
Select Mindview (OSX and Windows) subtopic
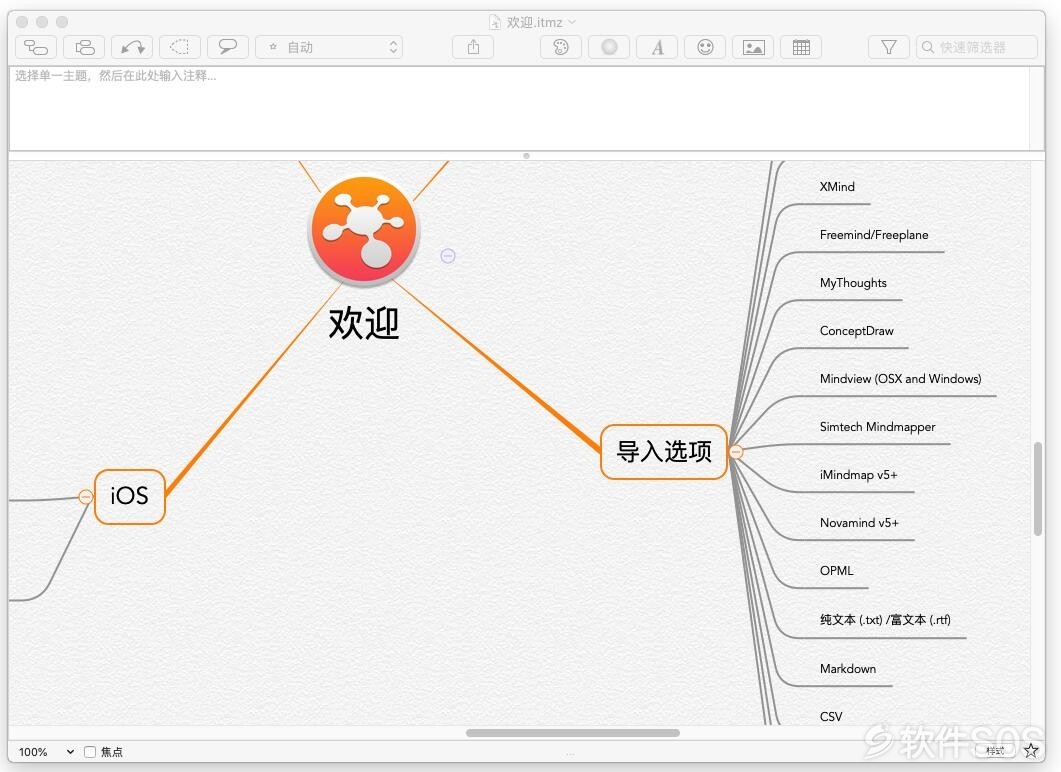[x=901, y=379]
